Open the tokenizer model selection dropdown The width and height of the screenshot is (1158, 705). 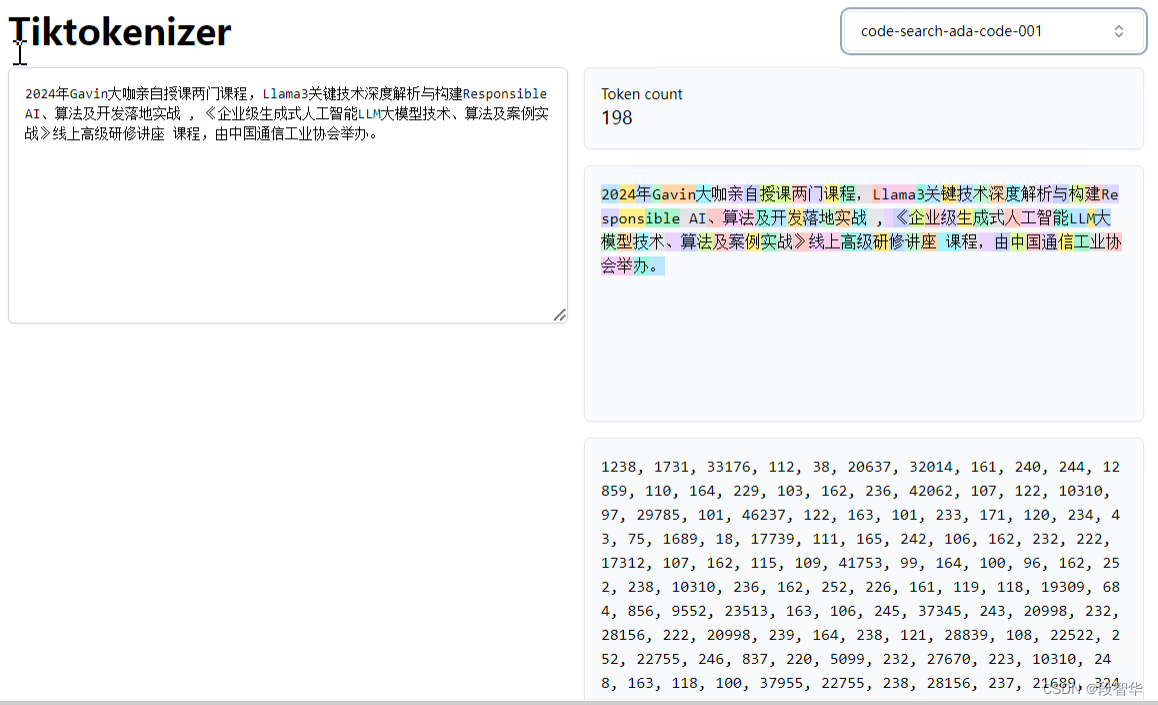click(x=992, y=31)
